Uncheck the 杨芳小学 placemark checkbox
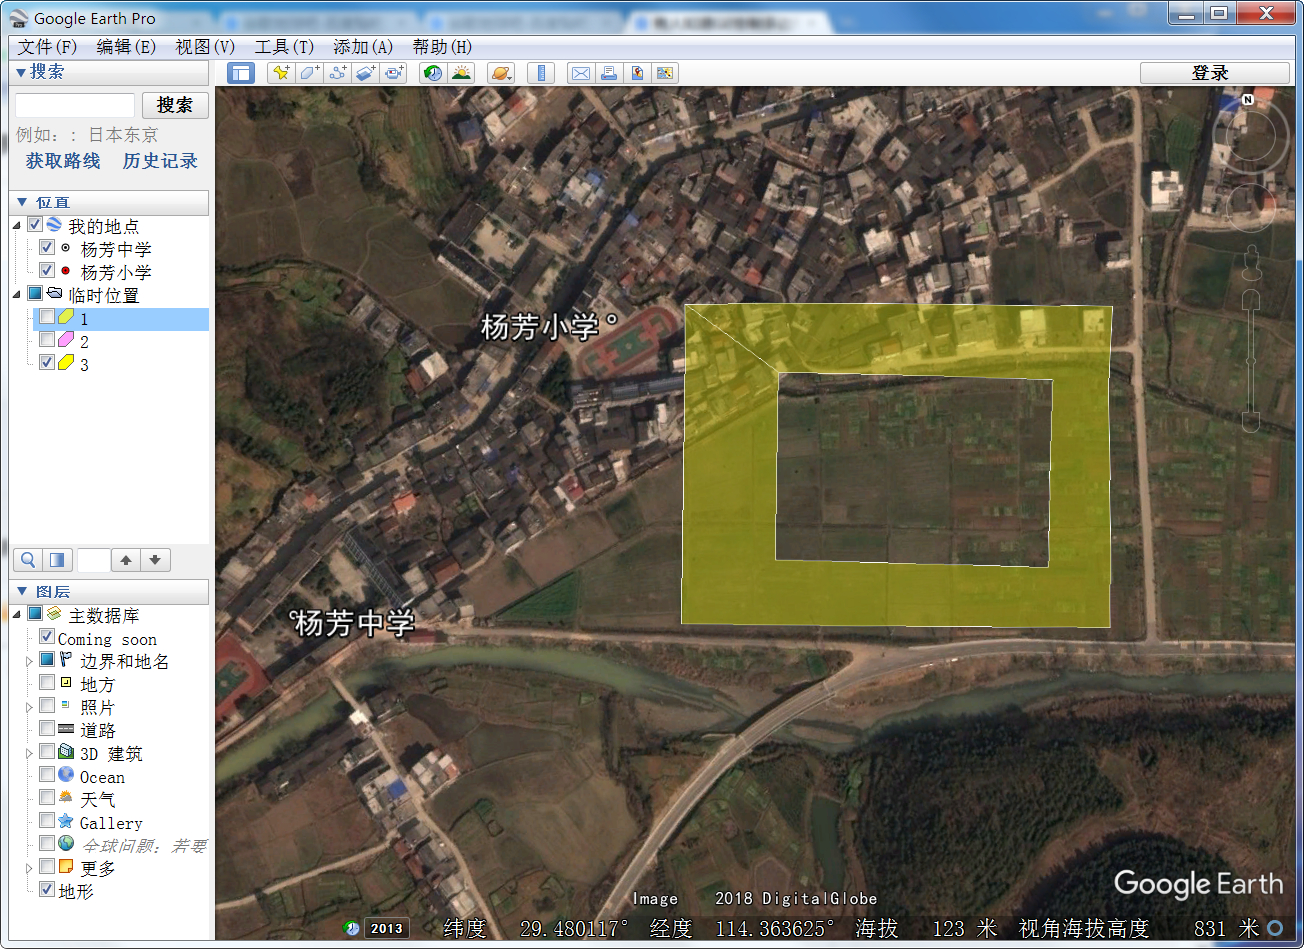Viewport: 1304px width, 949px height. click(x=47, y=271)
